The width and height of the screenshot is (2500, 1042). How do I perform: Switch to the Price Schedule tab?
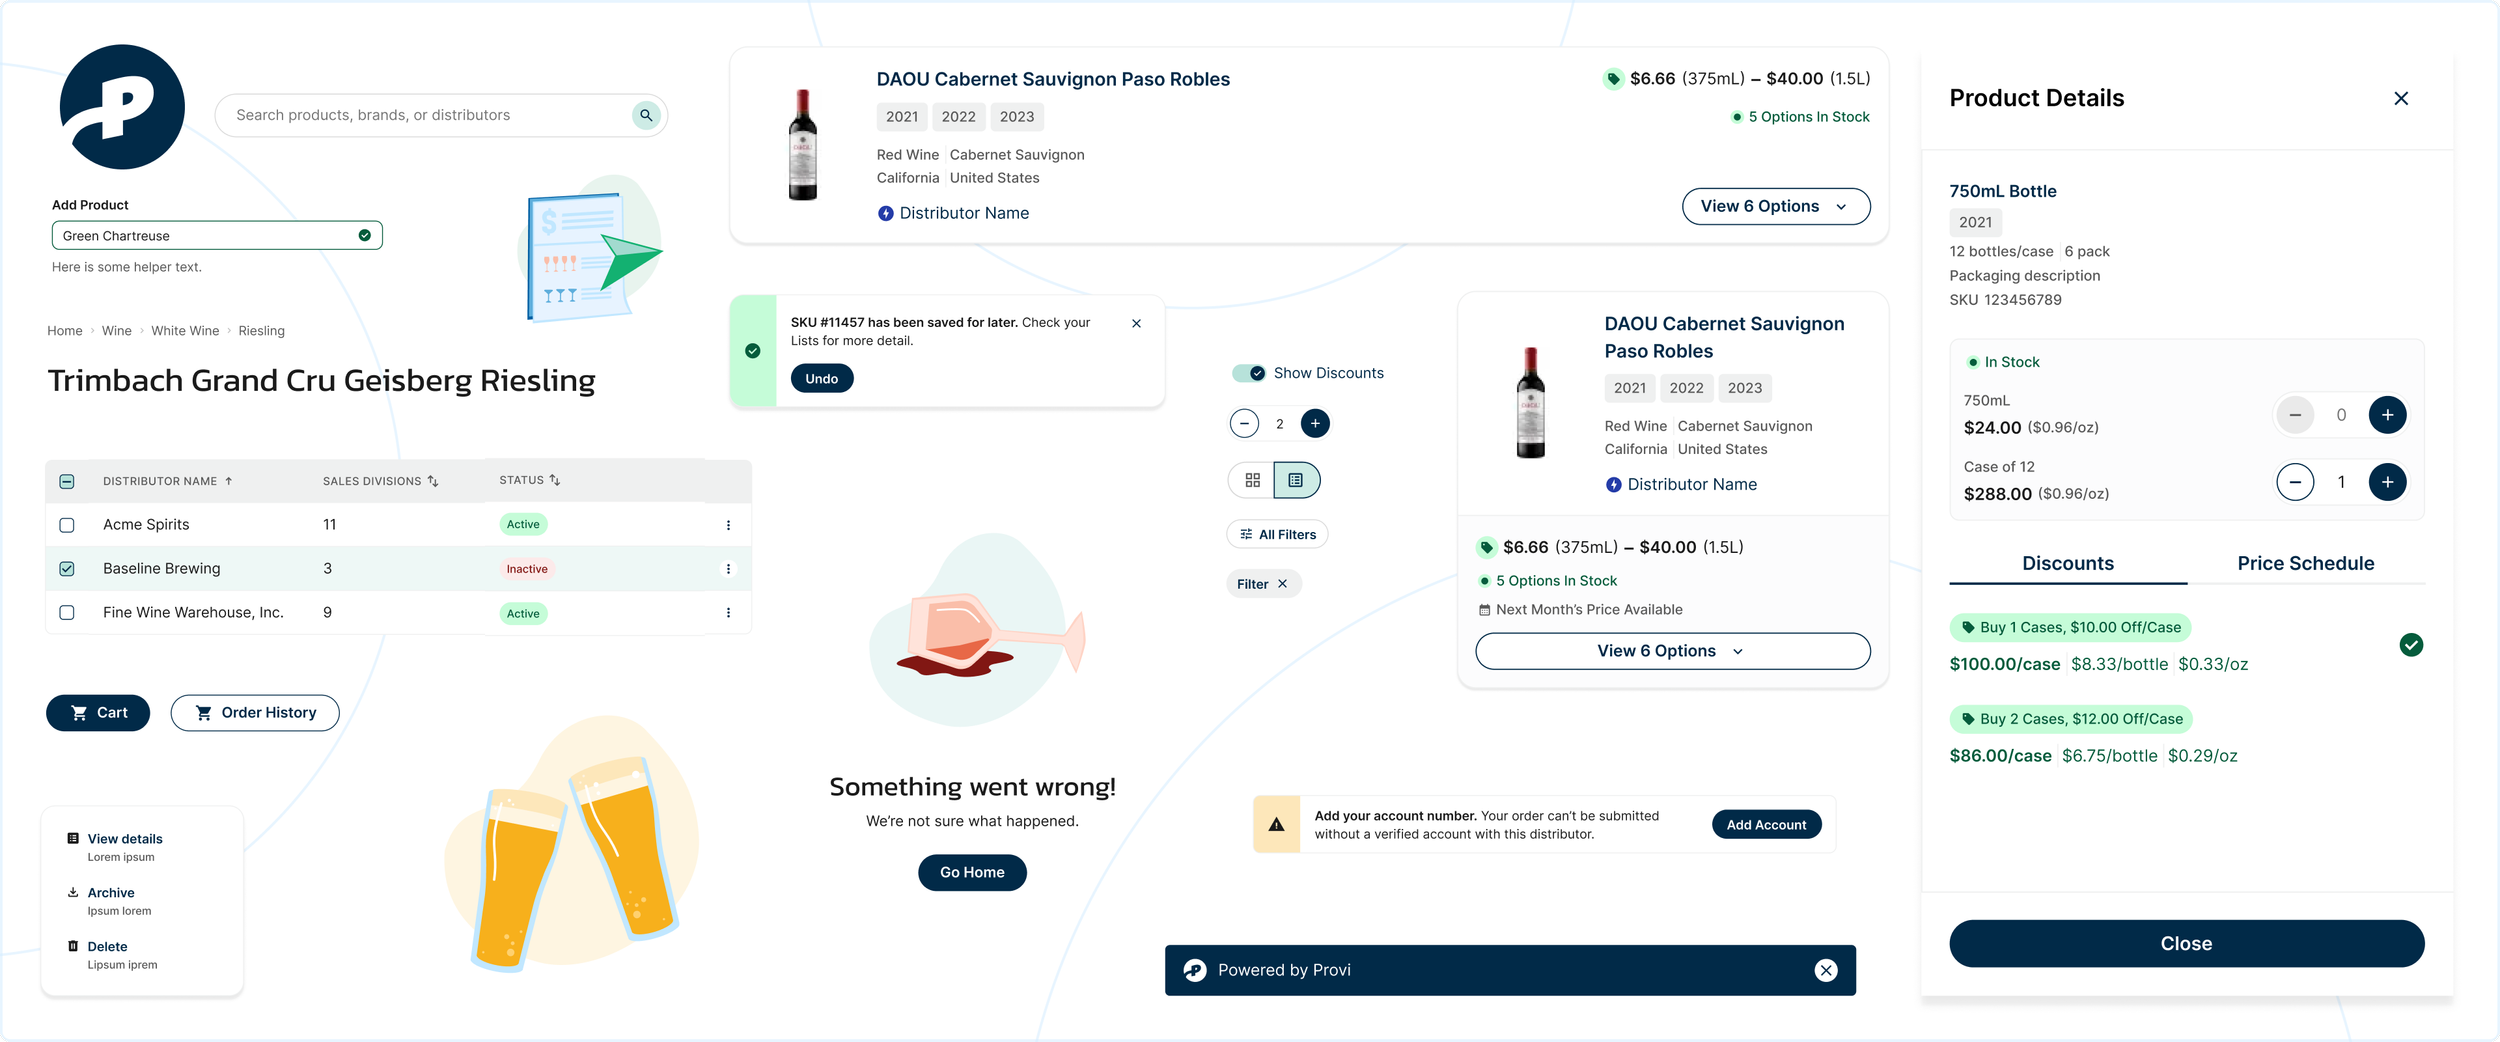tap(2306, 564)
